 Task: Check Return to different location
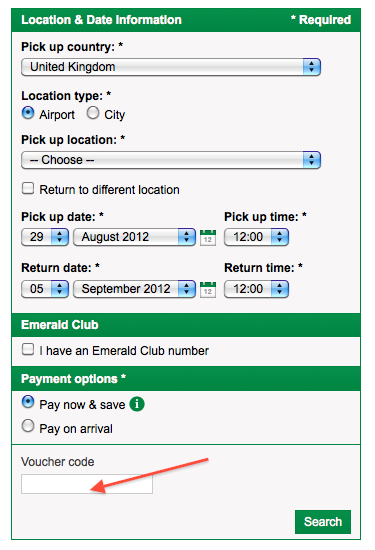28,188
